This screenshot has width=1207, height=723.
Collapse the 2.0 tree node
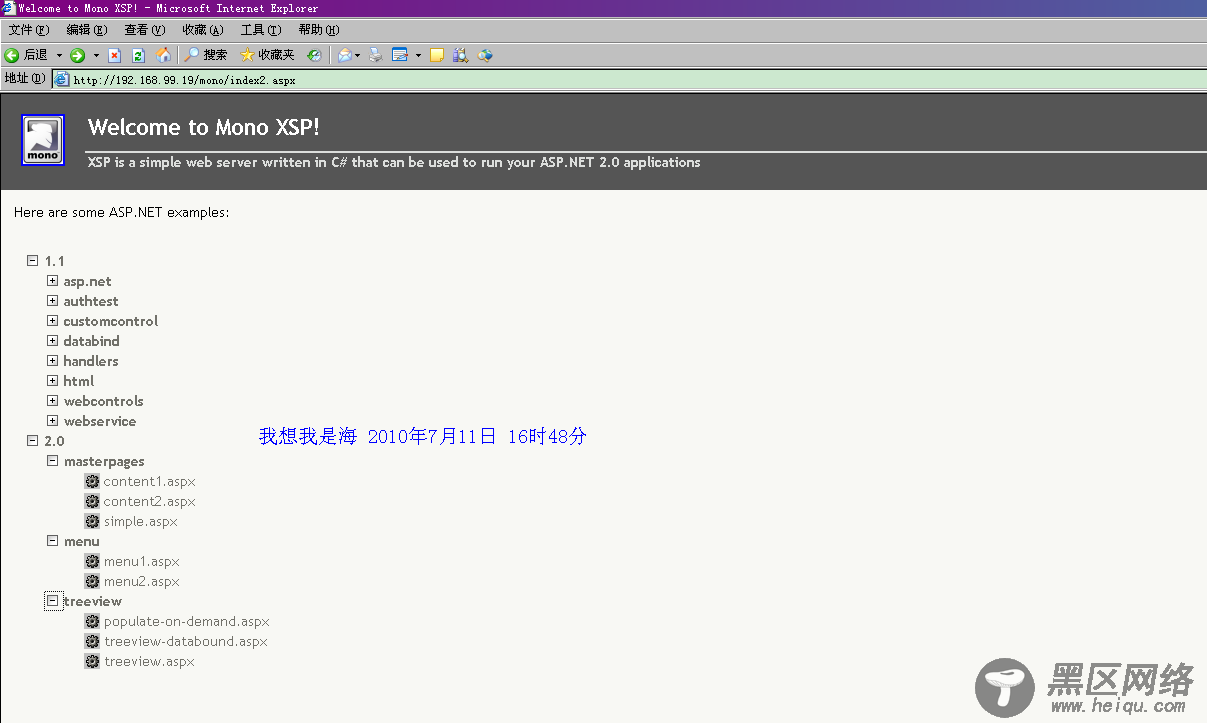(x=32, y=440)
